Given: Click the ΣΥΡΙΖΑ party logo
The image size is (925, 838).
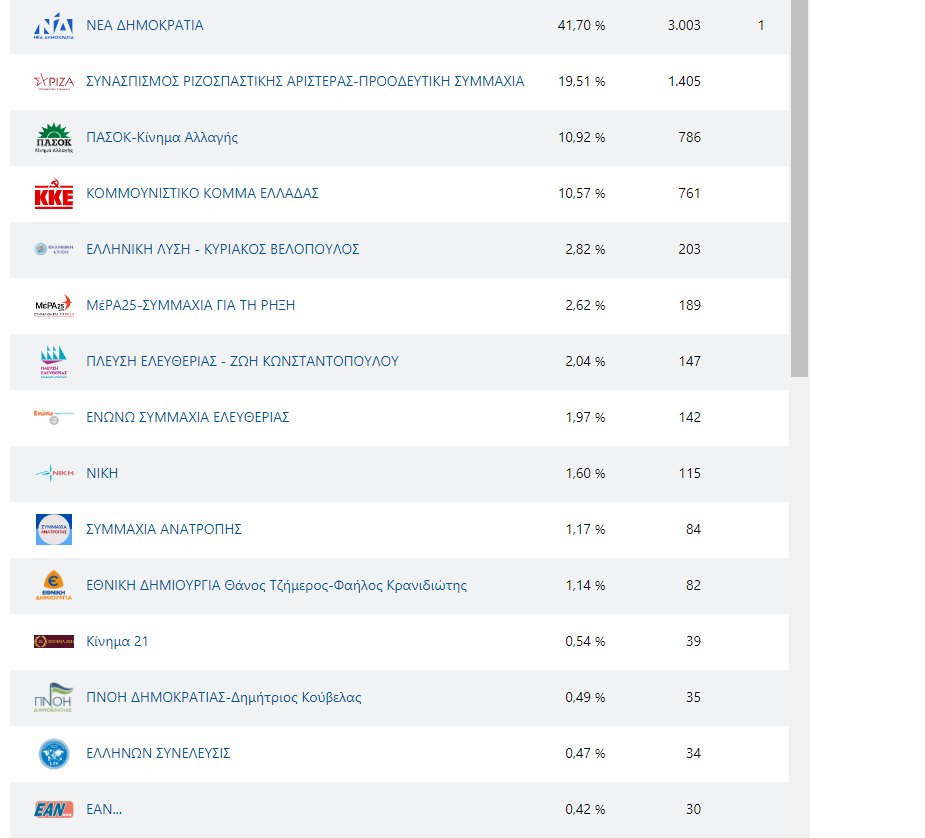Looking at the screenshot, I should click(x=53, y=82).
